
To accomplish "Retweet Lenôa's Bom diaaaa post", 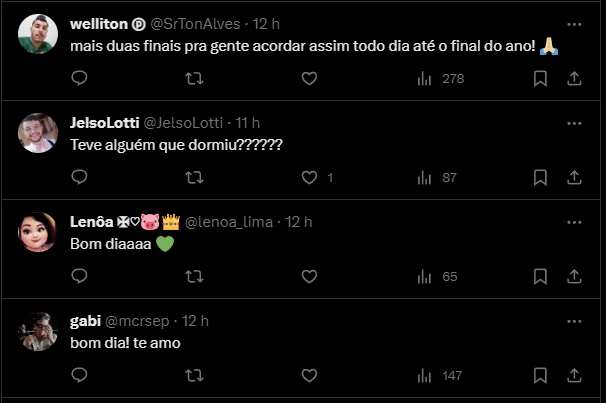I will pos(195,276).
